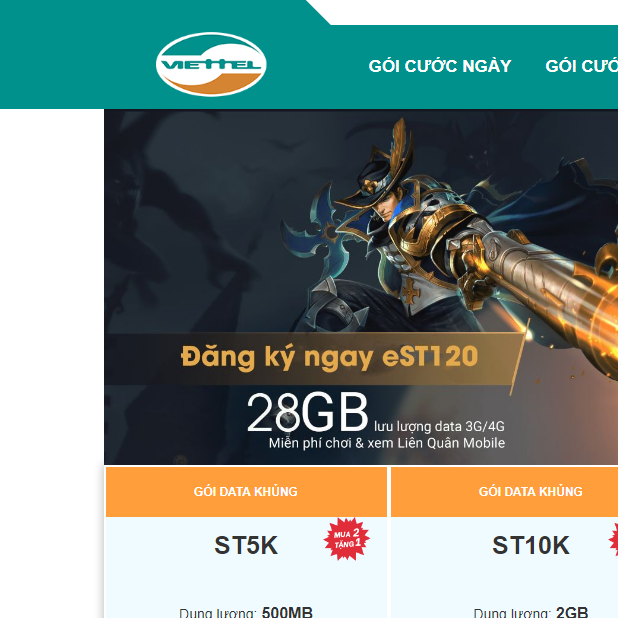Open the ST5K package title
The width and height of the screenshot is (618, 618).
coord(246,545)
